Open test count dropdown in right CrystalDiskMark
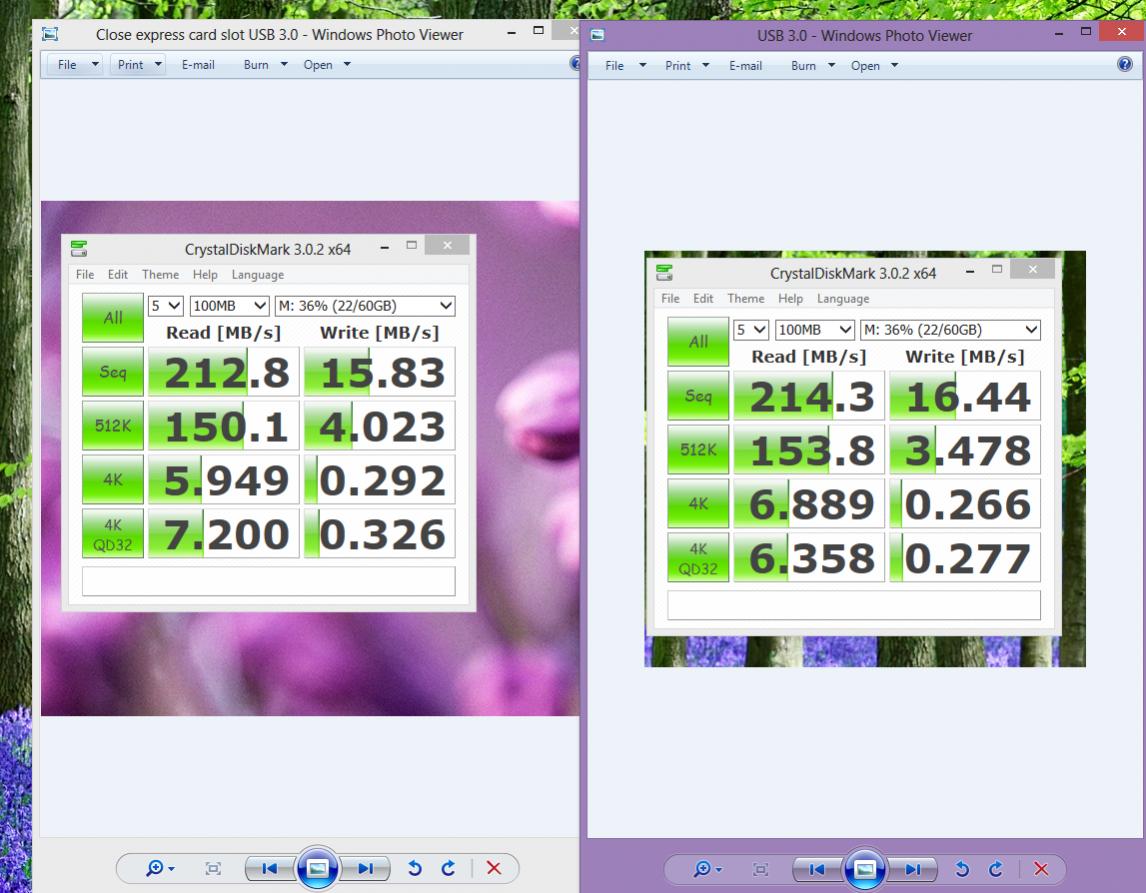This screenshot has height=893, width=1146. 751,330
